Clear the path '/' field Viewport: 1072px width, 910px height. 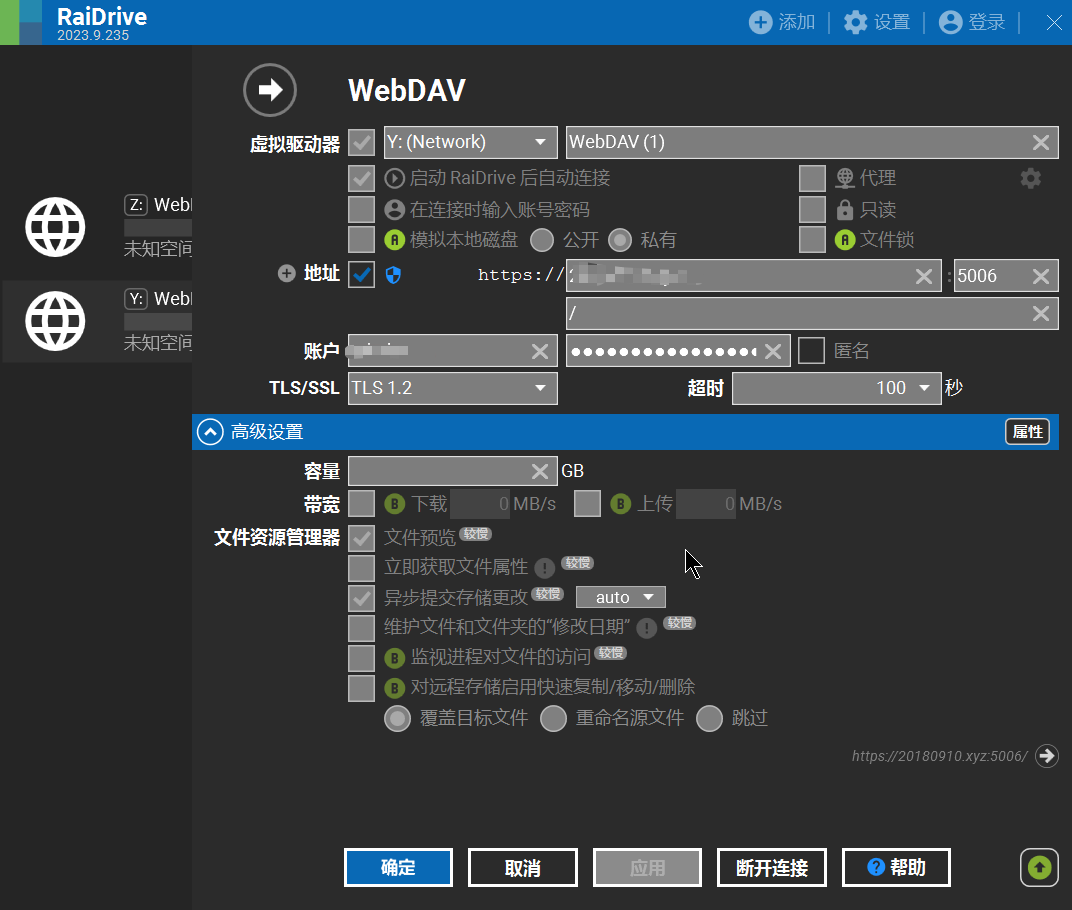[1041, 313]
